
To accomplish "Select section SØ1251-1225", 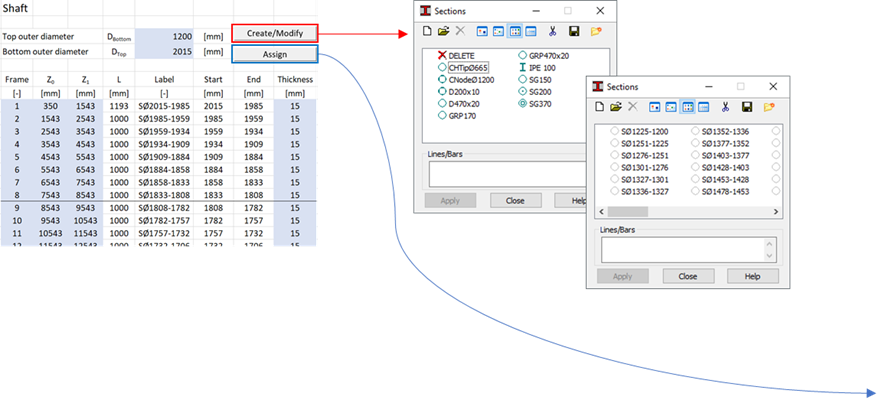I will coord(639,144).
